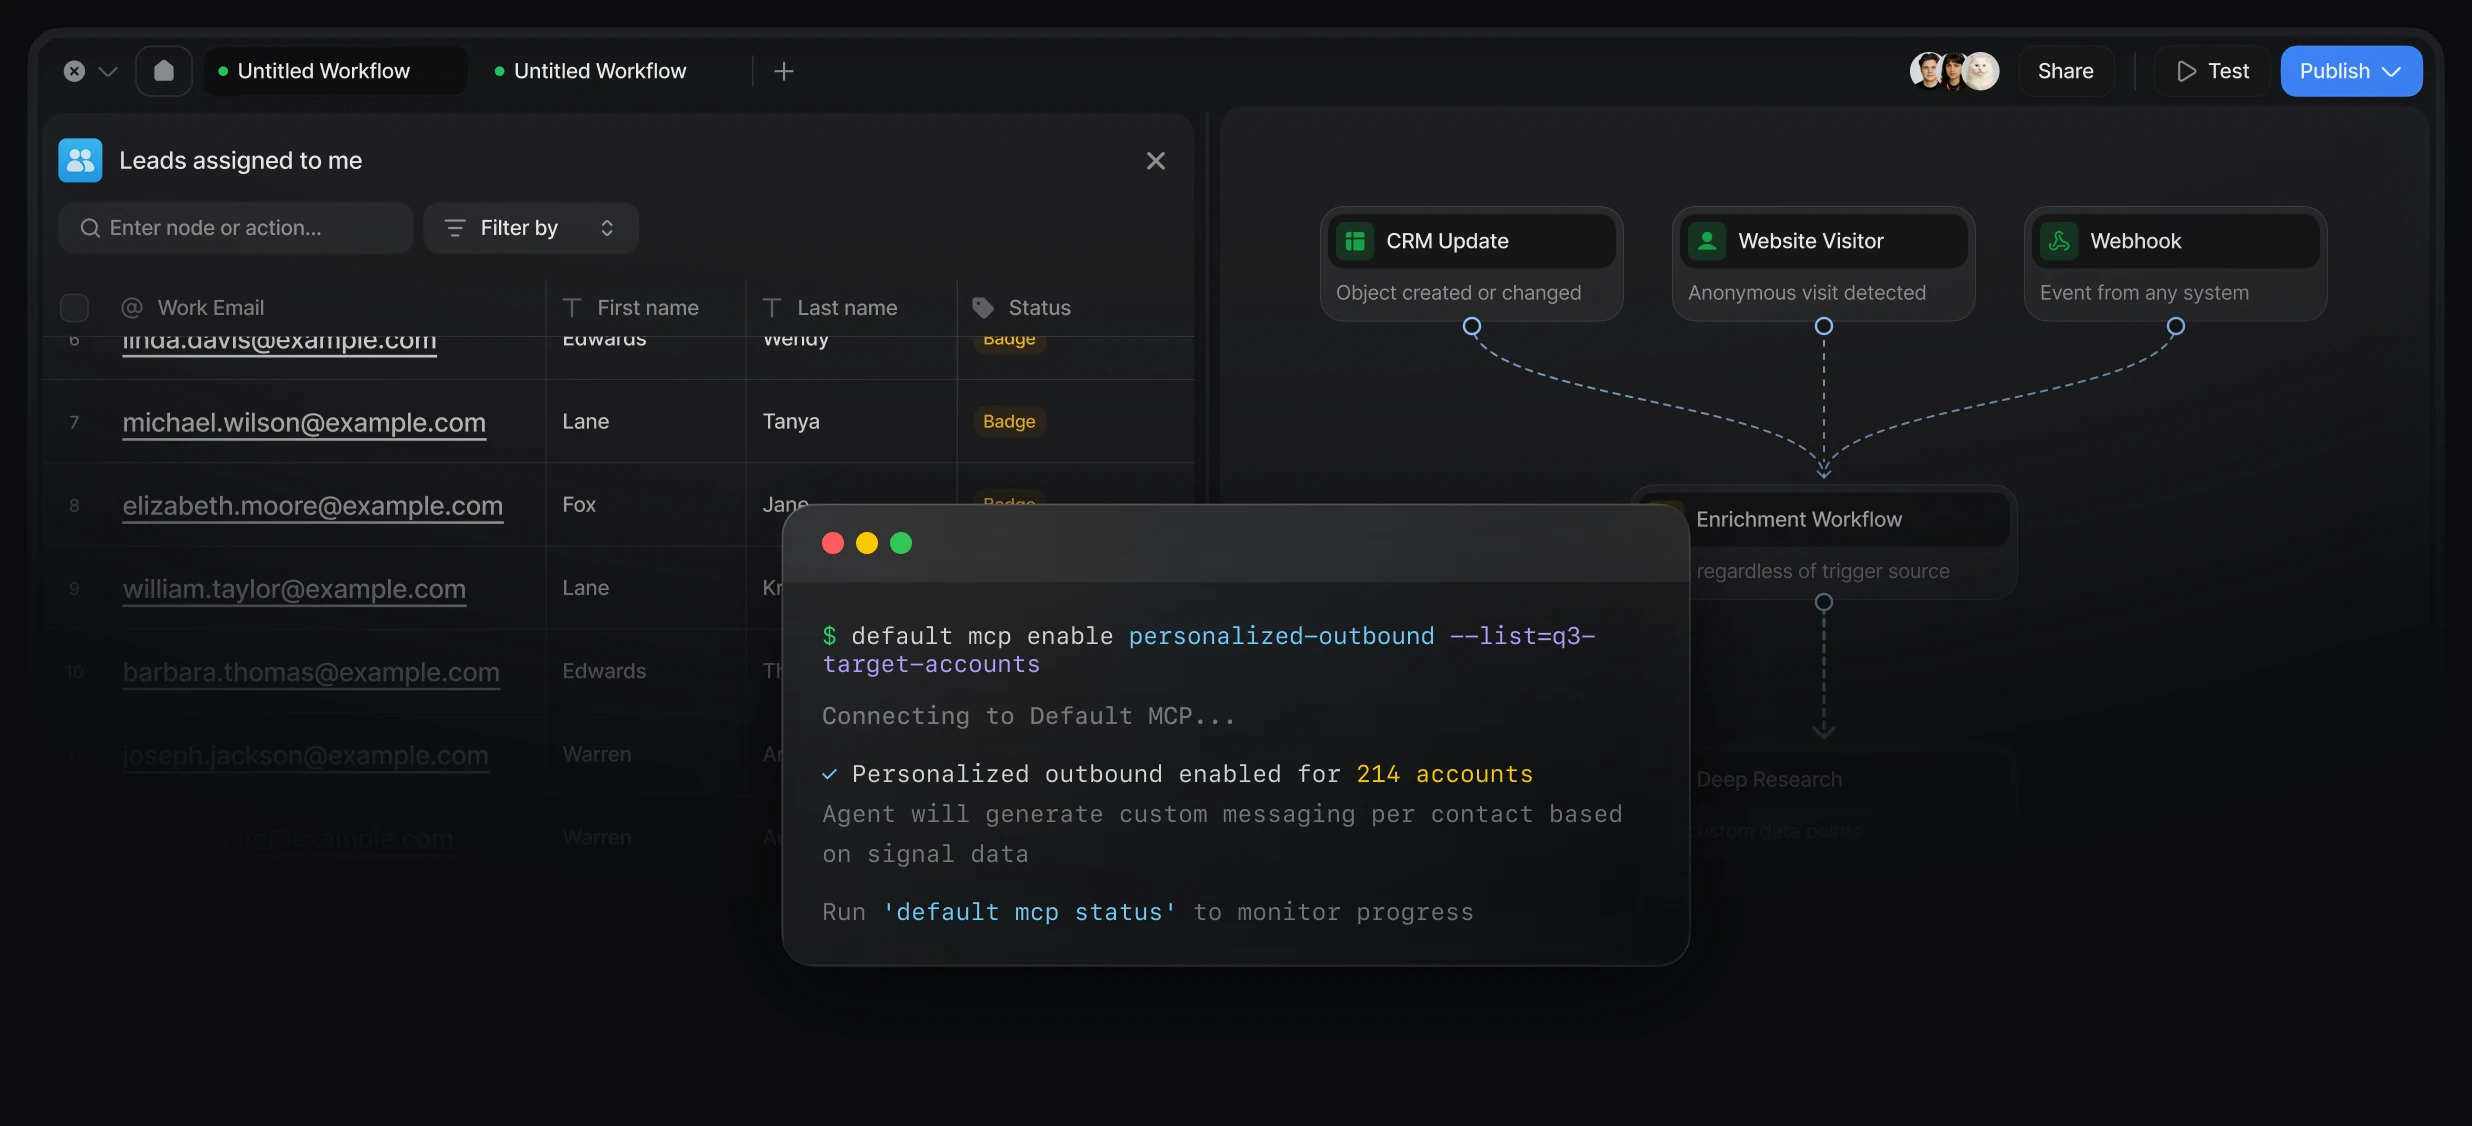Focus the Enter node or action search field
The height and width of the screenshot is (1126, 2472).
236,228
